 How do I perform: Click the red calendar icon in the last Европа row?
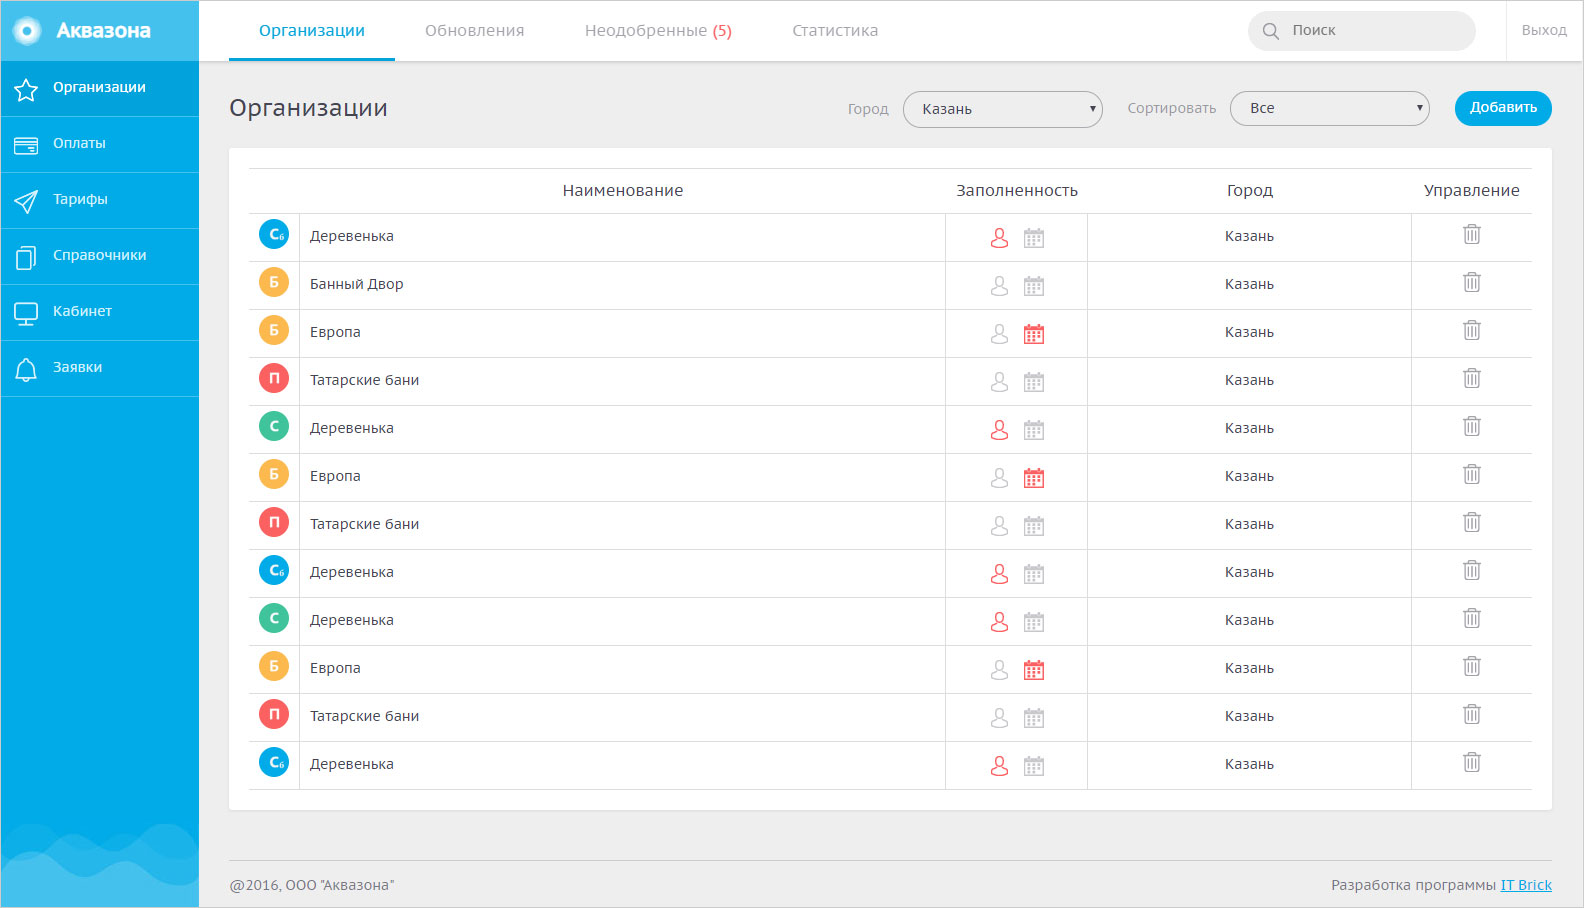point(1034,670)
